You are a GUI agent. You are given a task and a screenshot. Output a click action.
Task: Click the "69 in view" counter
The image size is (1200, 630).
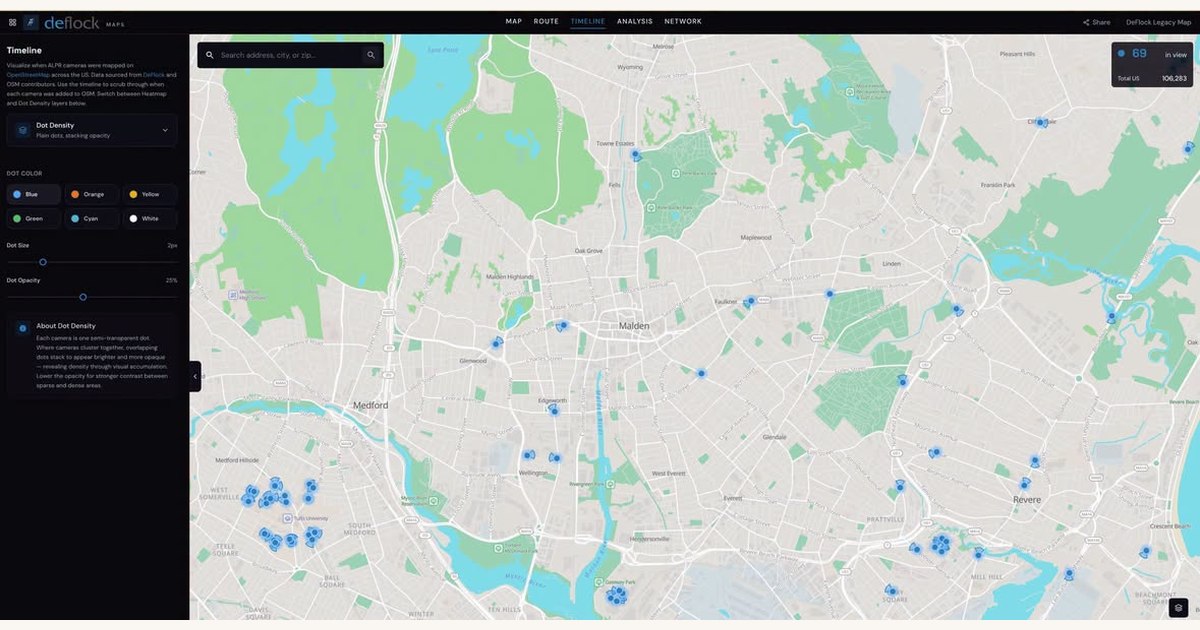tap(1151, 54)
